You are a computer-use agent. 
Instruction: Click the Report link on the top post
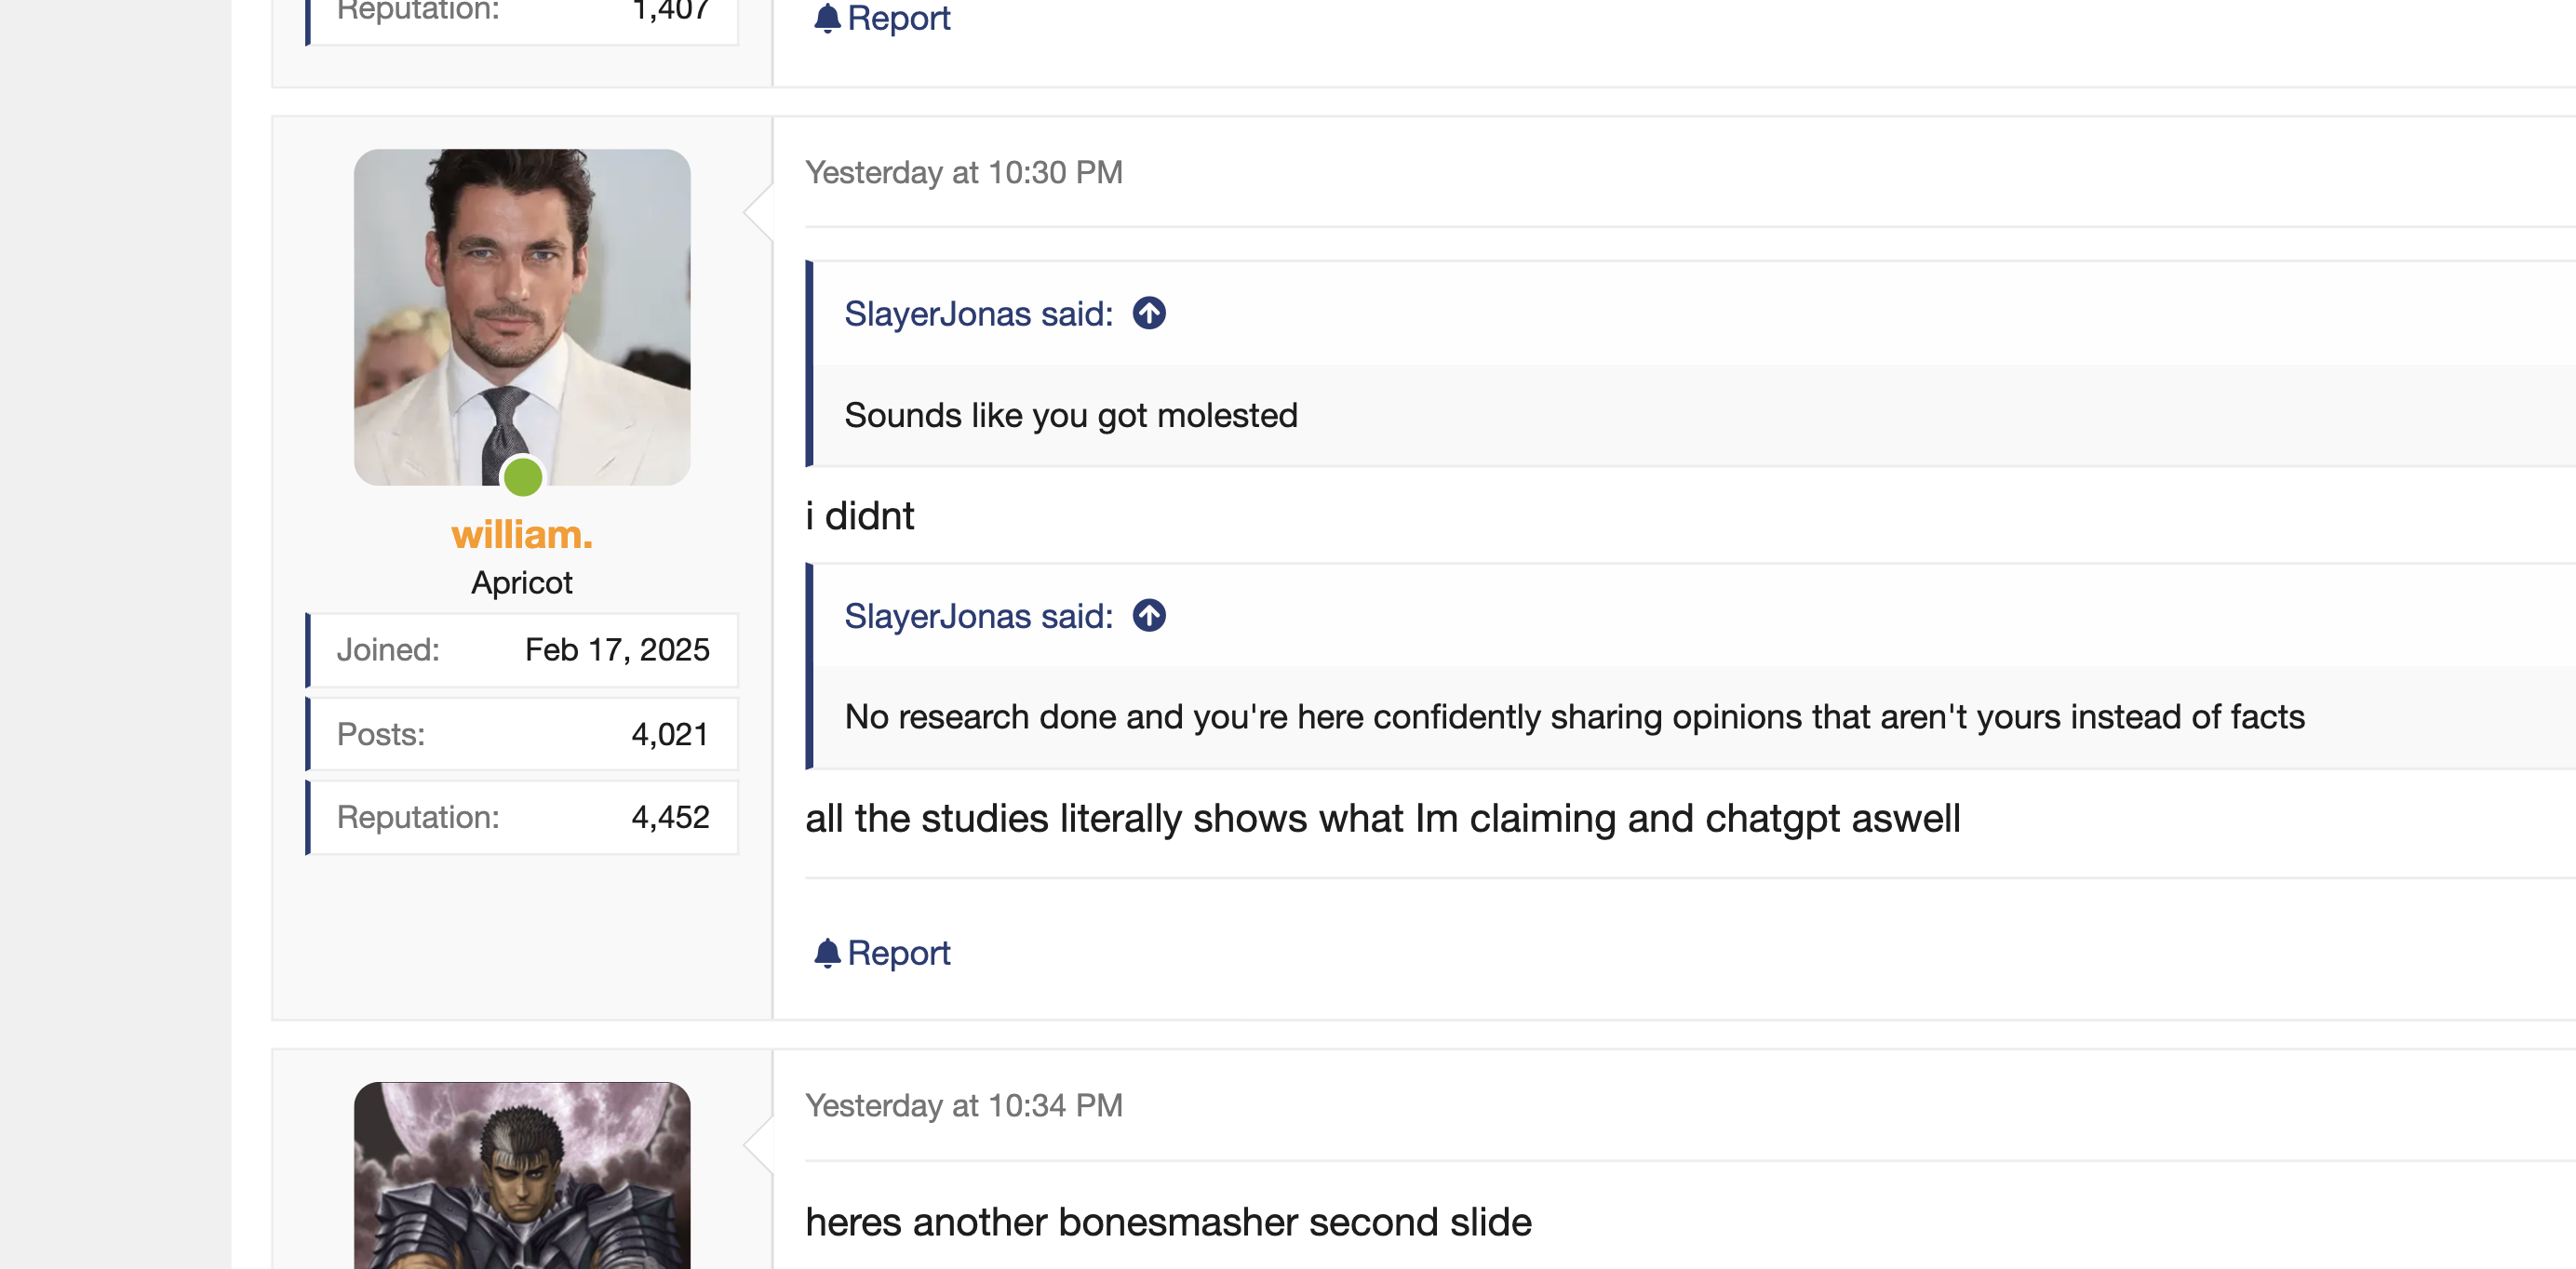897,18
